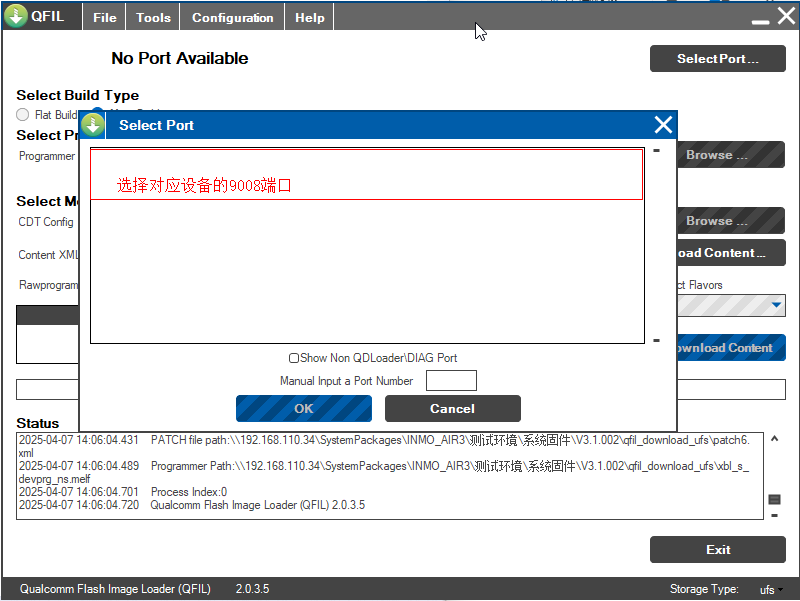Screen dimensions: 800x601
Task: Open the Help menu
Action: point(309,18)
